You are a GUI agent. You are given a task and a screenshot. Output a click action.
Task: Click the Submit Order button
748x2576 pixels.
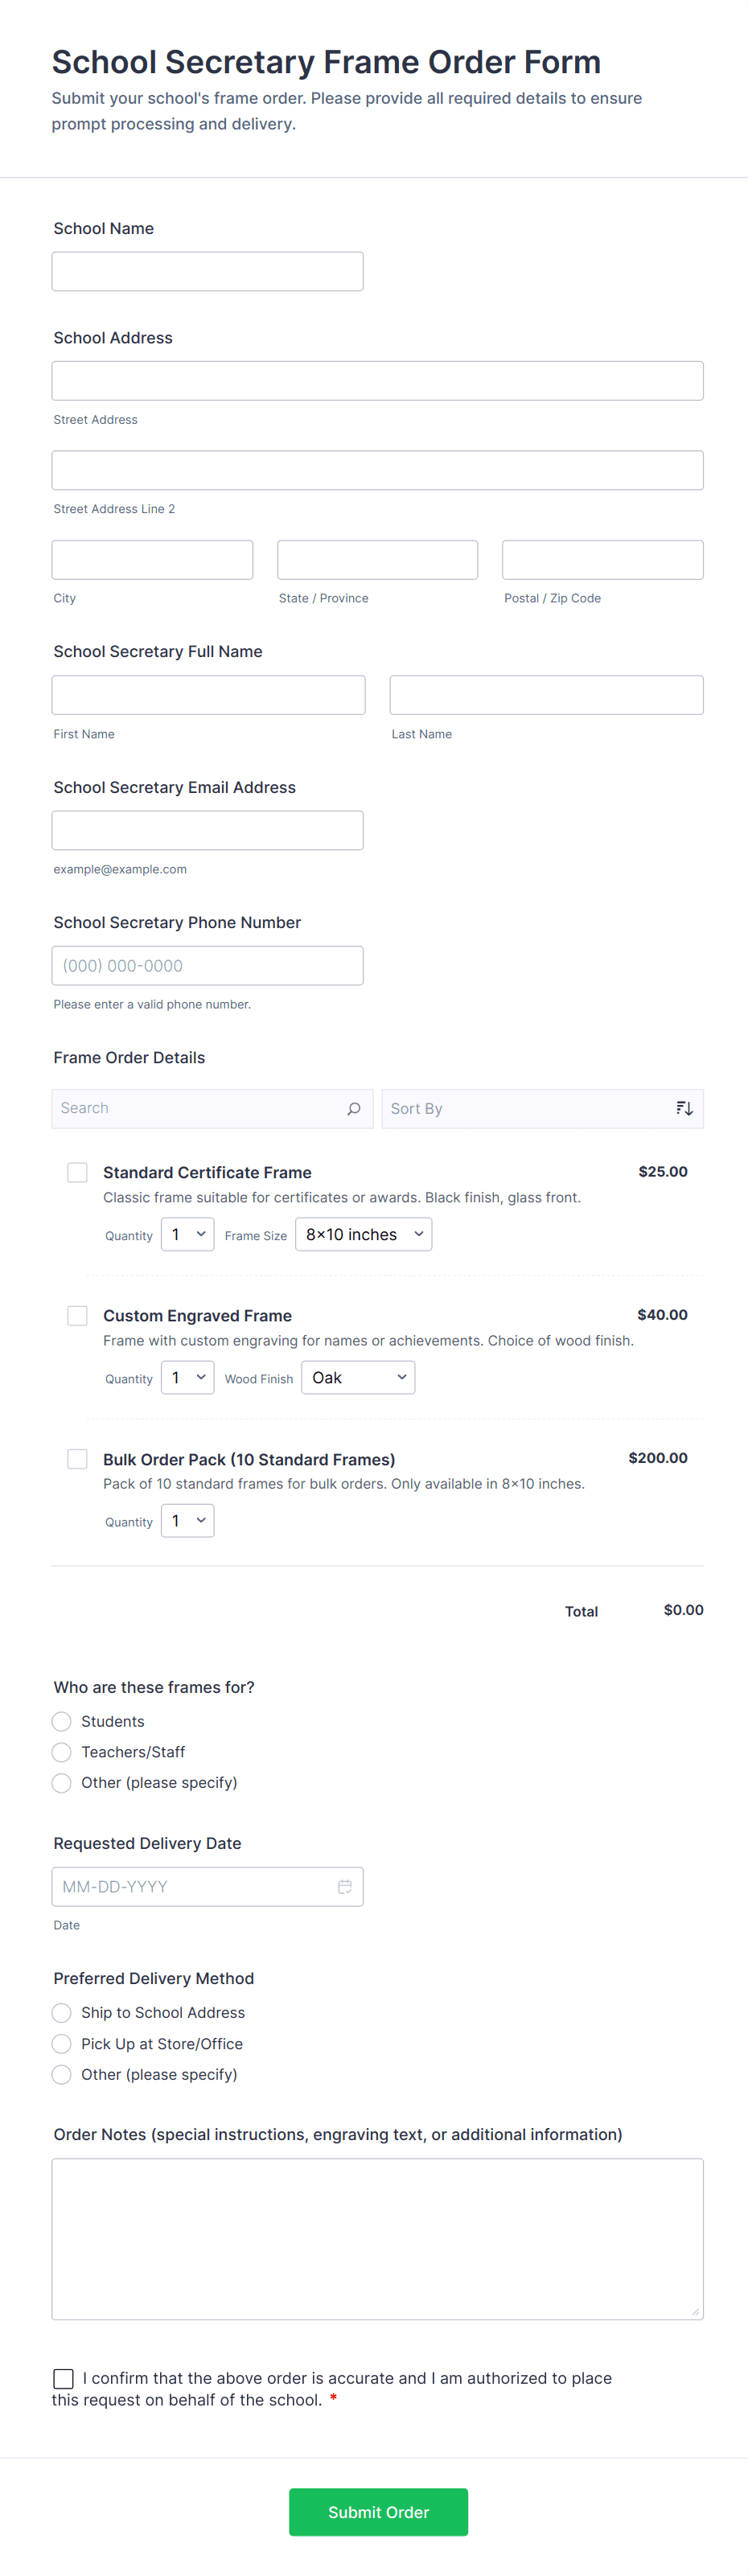click(378, 2512)
